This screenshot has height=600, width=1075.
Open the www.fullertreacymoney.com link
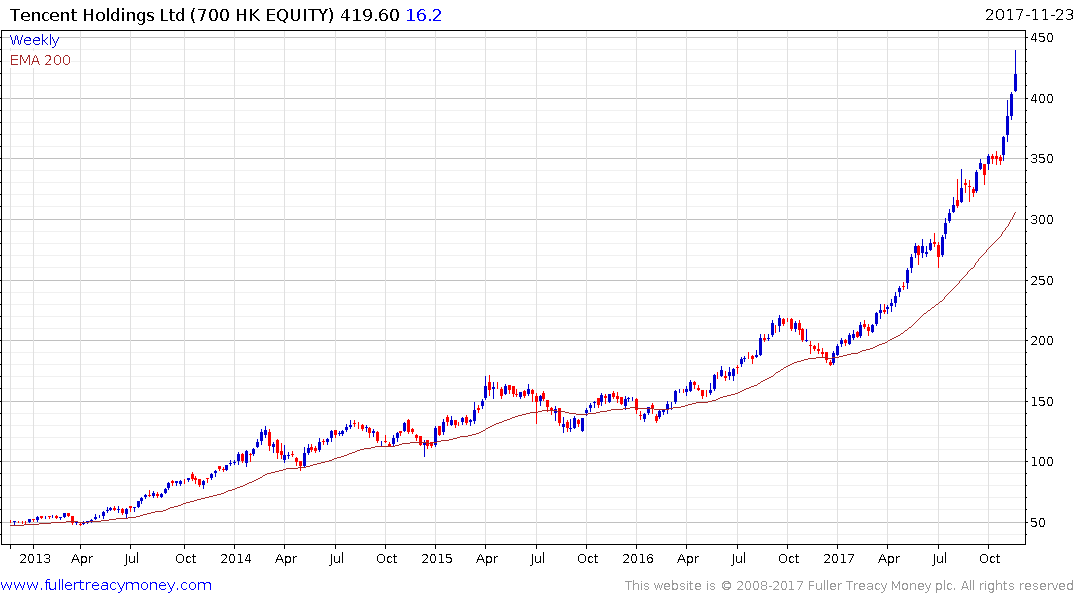pyautogui.click(x=106, y=586)
